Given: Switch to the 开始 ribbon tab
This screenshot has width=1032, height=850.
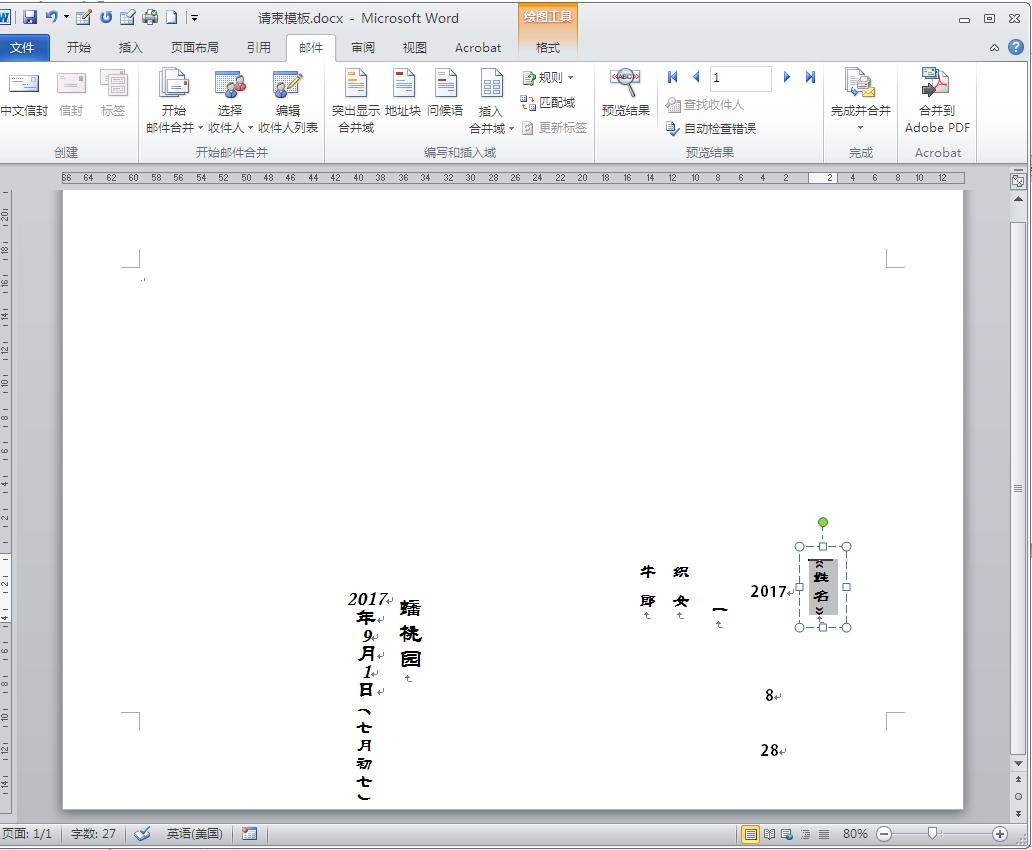Looking at the screenshot, I should pos(78,47).
